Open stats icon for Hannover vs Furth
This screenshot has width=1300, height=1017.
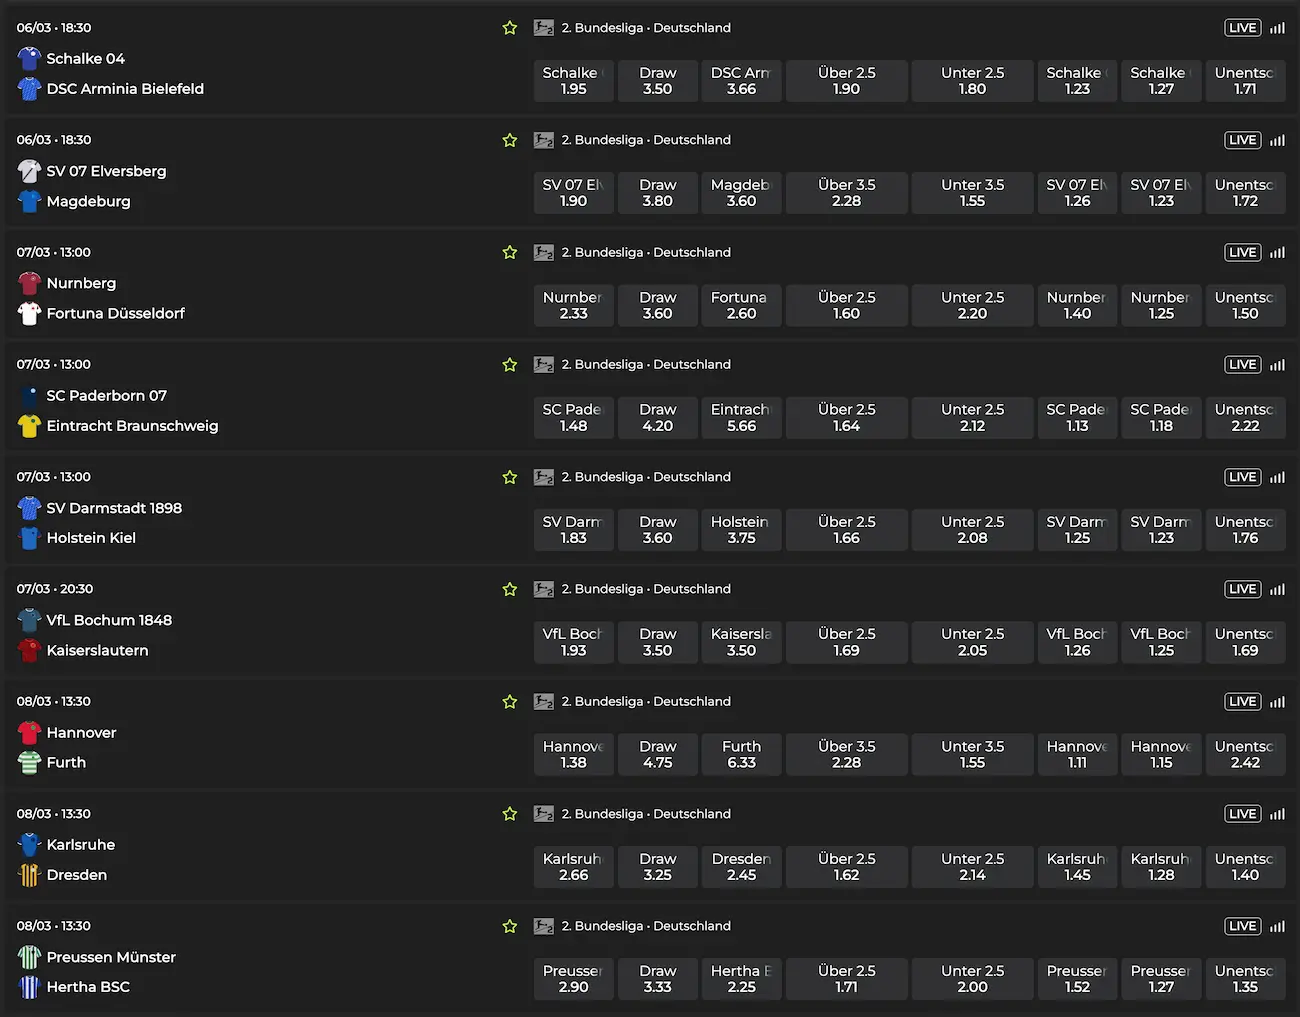tap(1277, 702)
